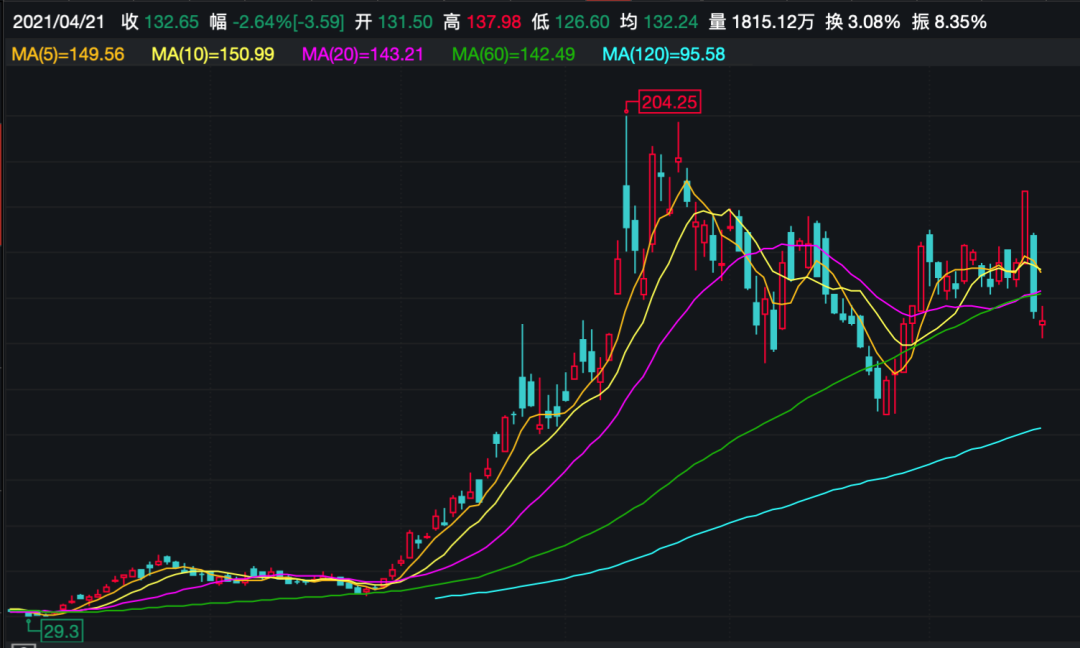Select the tallest candlestick below the 204.25 marker
Viewport: 1080px width, 648px height.
click(x=626, y=205)
